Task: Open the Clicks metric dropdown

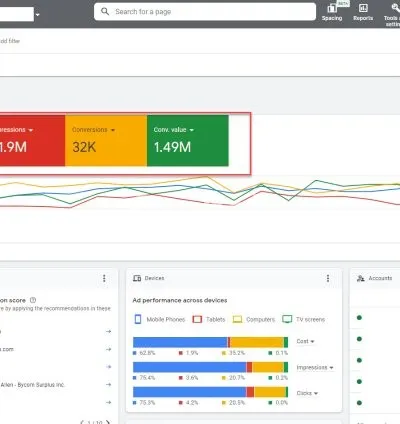Action: point(307,393)
